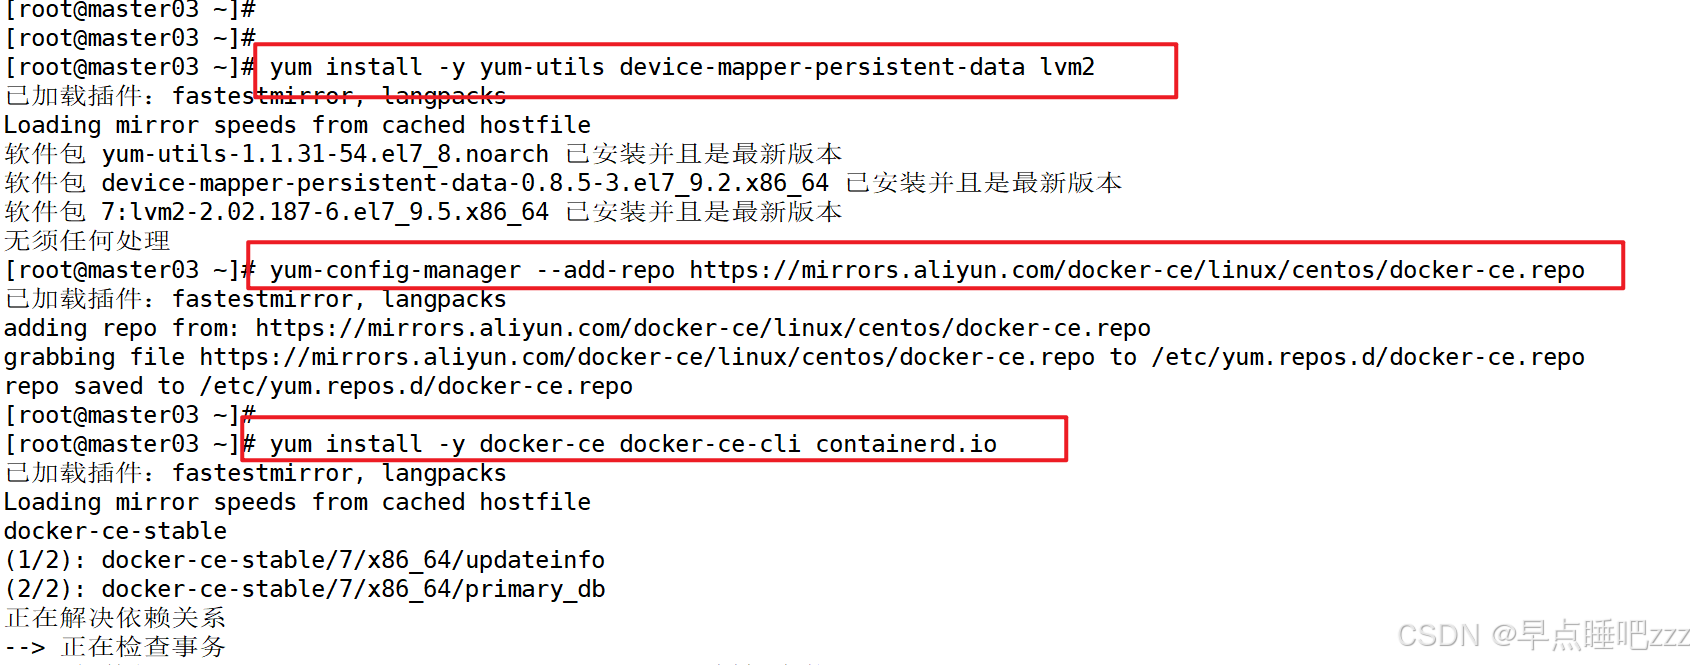The image size is (1694, 665).
Task: Click the yum-utils-1.1.31-54.el7_8.noarch package text
Action: pos(325,154)
